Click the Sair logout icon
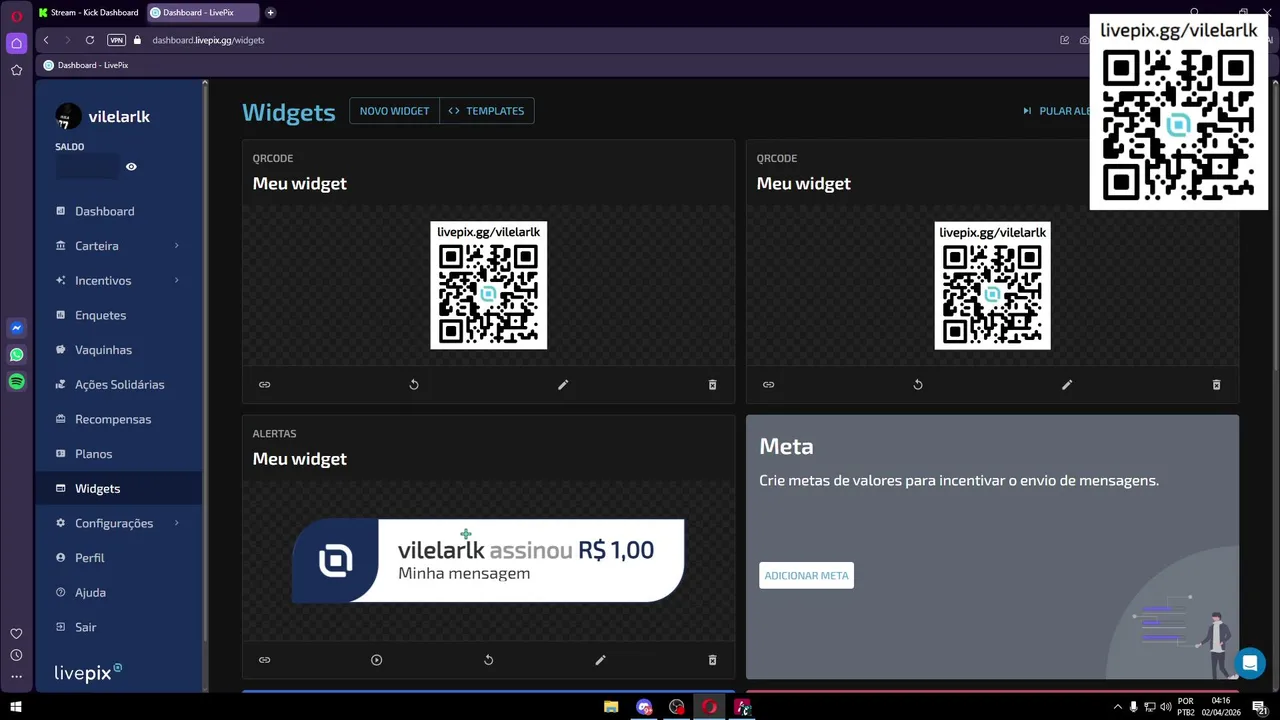1280x720 pixels. tap(60, 627)
